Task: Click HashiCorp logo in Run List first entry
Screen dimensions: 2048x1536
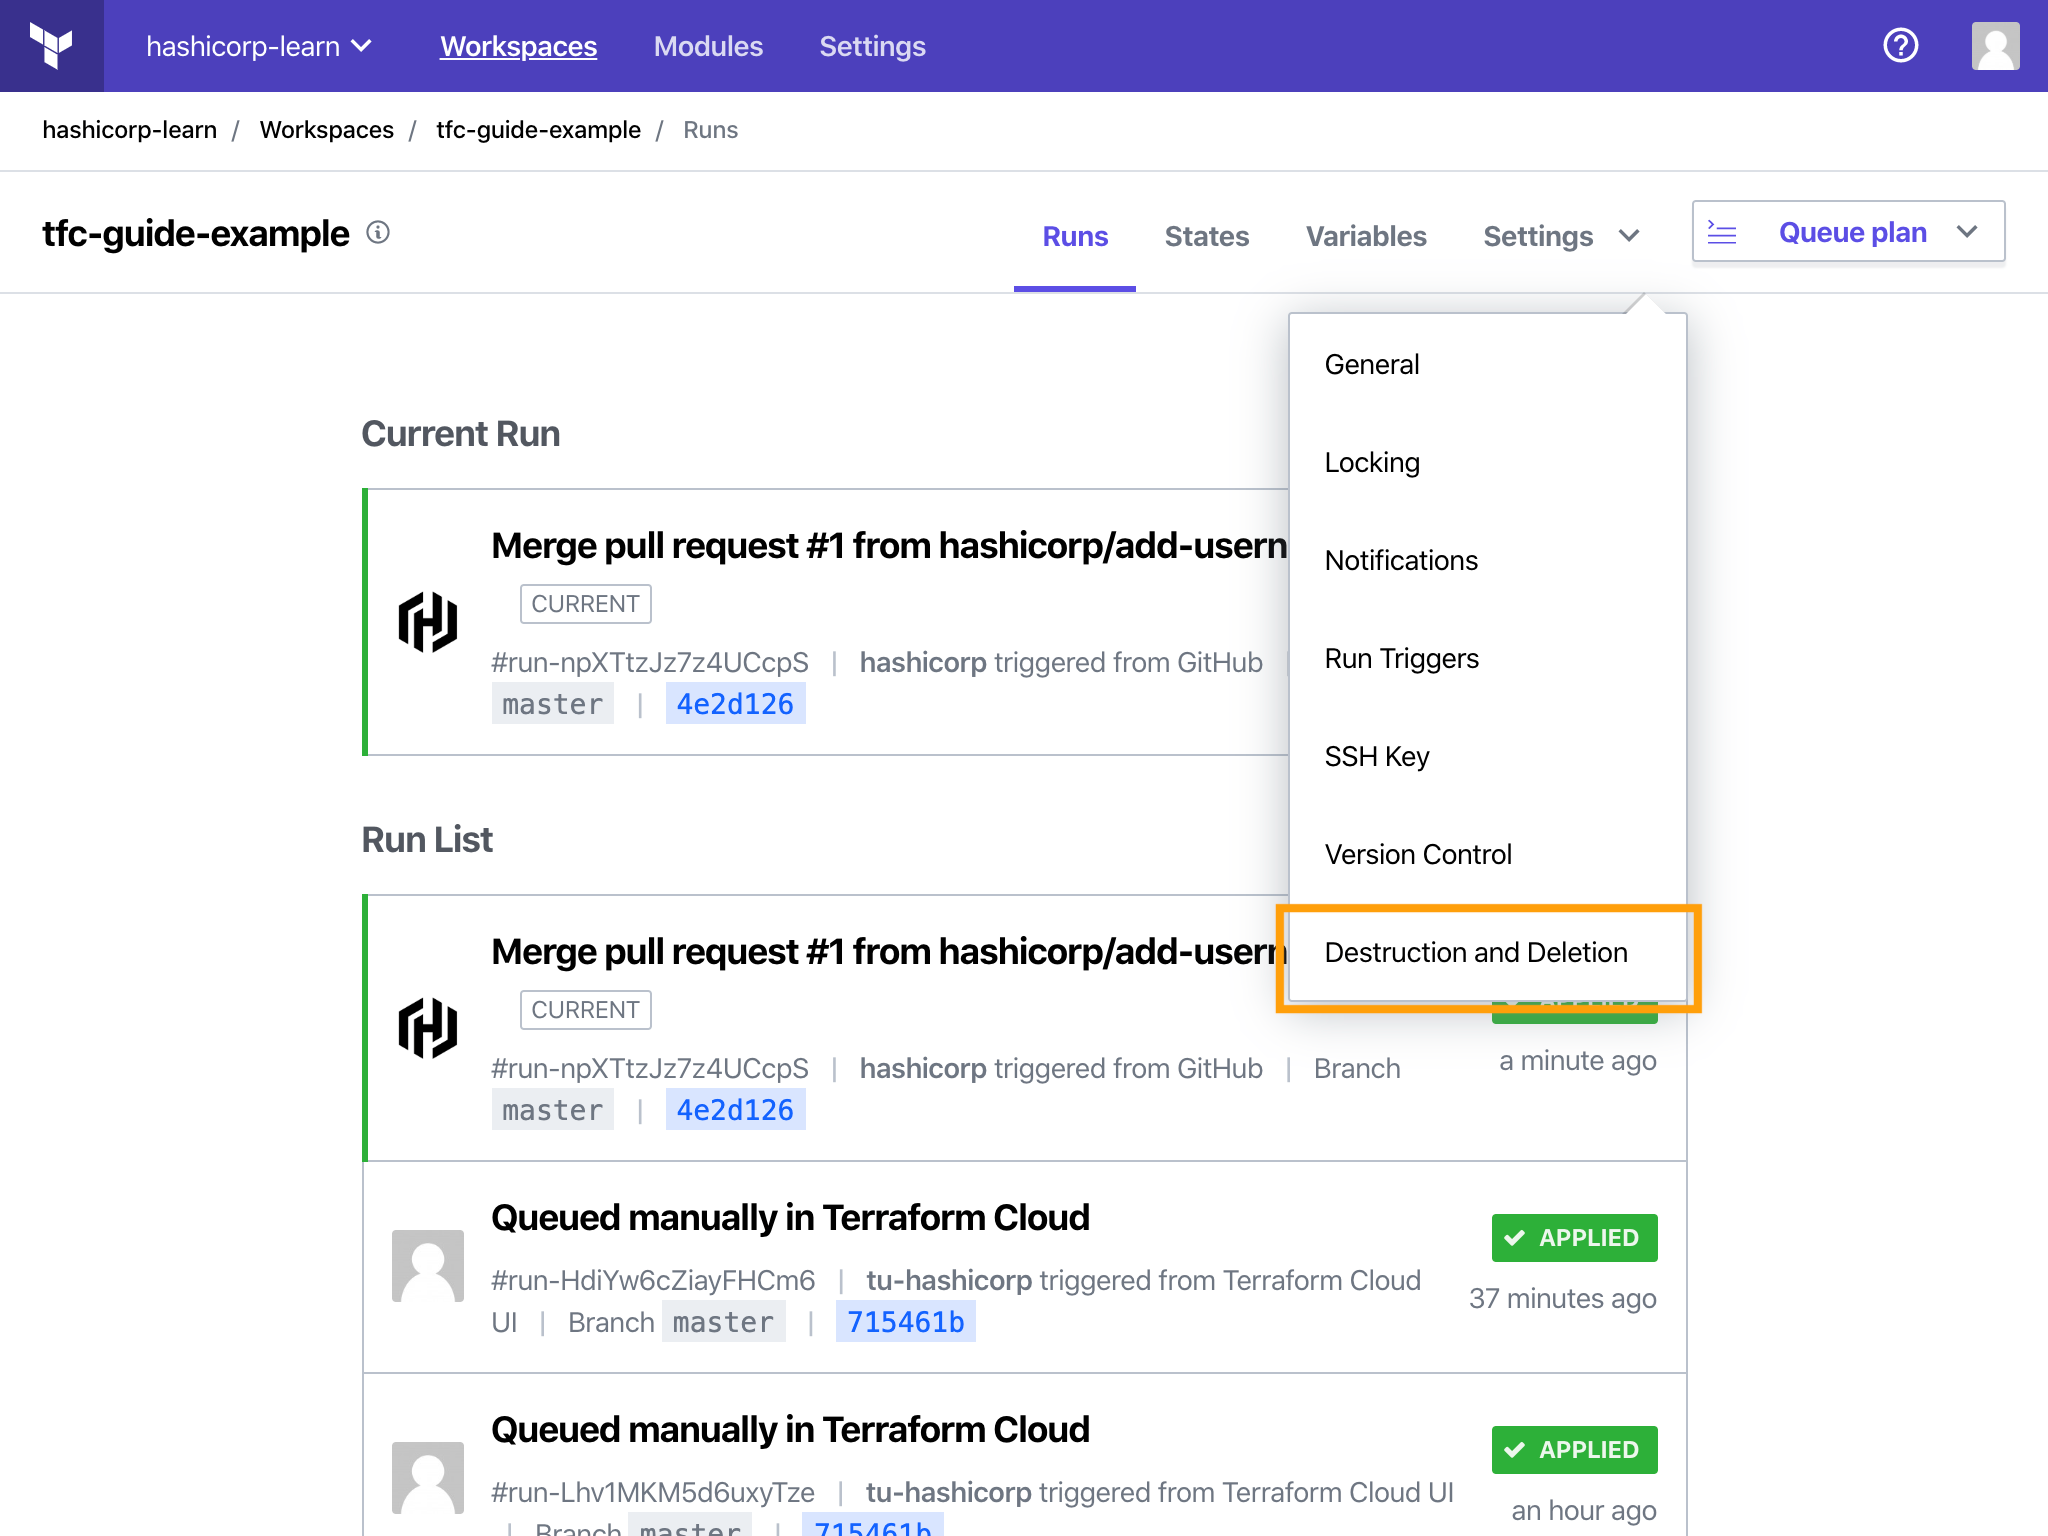Action: [428, 1028]
